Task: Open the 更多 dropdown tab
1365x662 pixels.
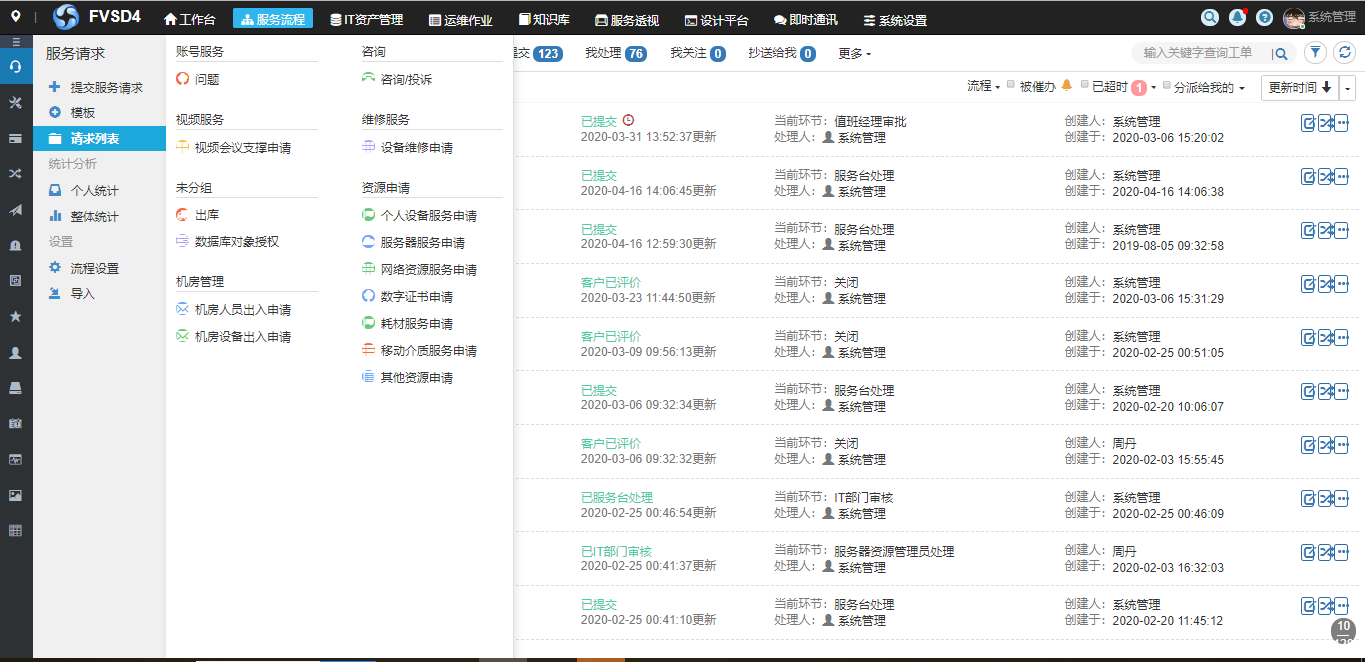Action: coord(854,54)
